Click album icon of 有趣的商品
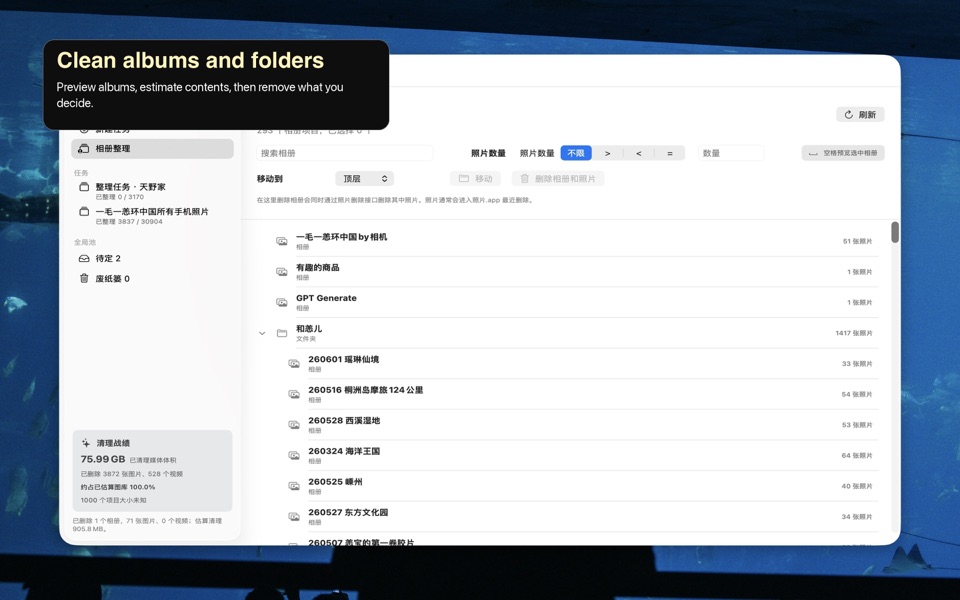The image size is (960, 600). coord(282,272)
